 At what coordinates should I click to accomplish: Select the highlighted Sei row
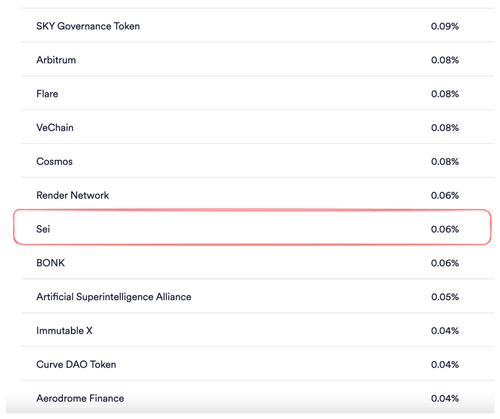tap(252, 227)
